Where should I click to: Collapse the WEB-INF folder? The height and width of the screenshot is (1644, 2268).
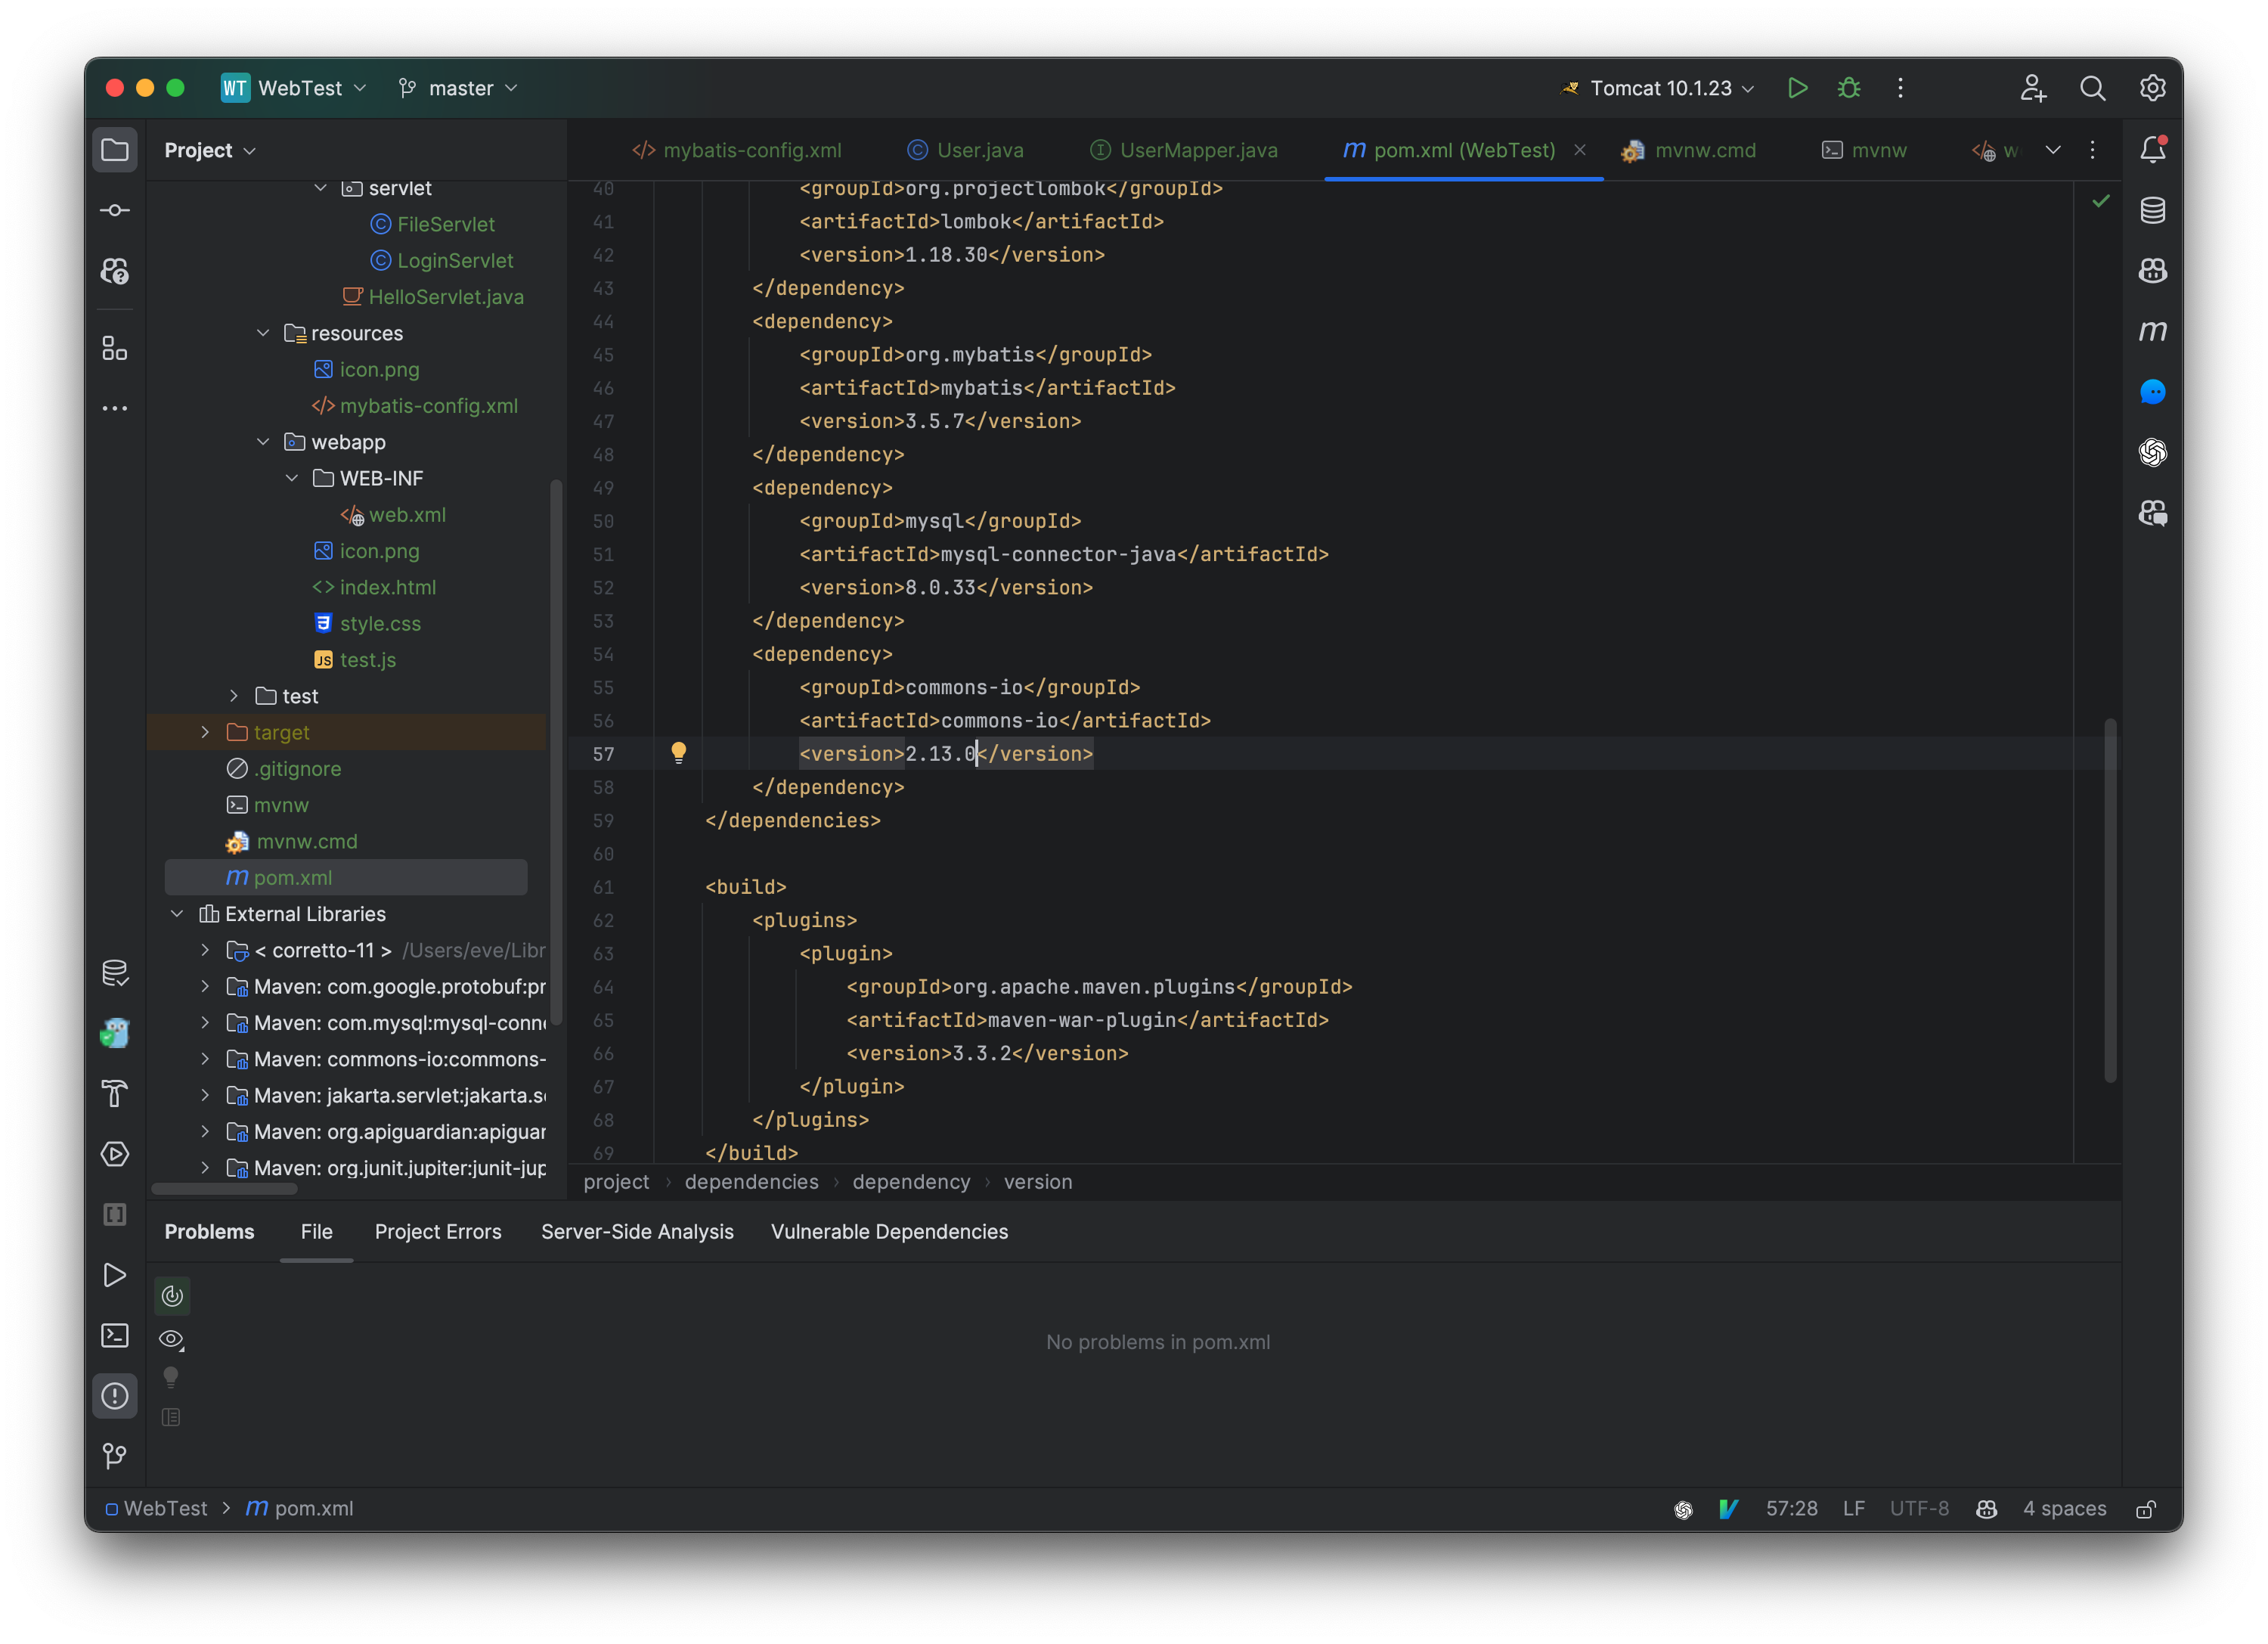(292, 478)
